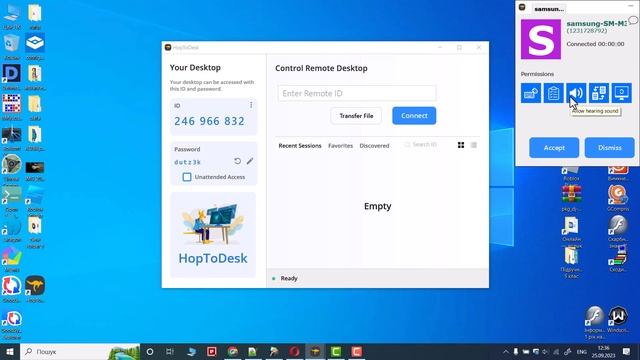Open the taskbar clock and date
Viewport: 640px width, 360px height.
(x=603, y=351)
